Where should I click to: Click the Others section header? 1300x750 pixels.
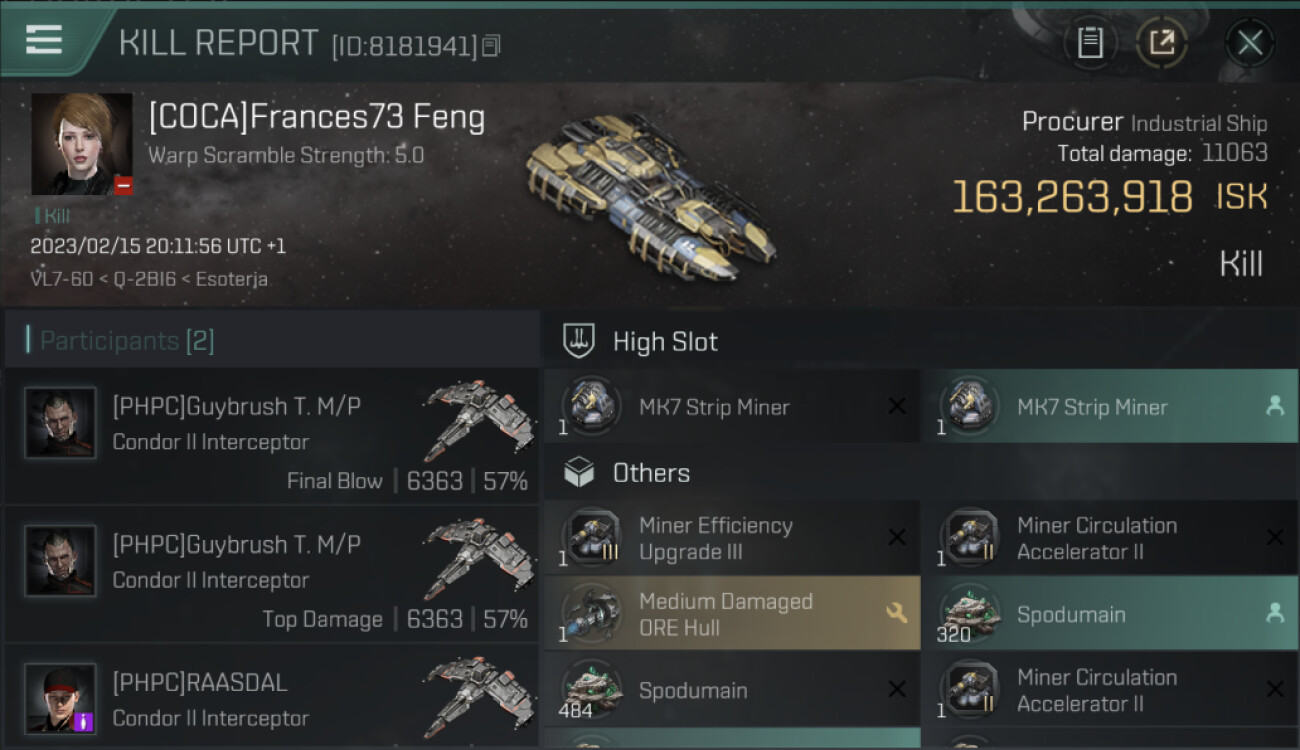(651, 473)
